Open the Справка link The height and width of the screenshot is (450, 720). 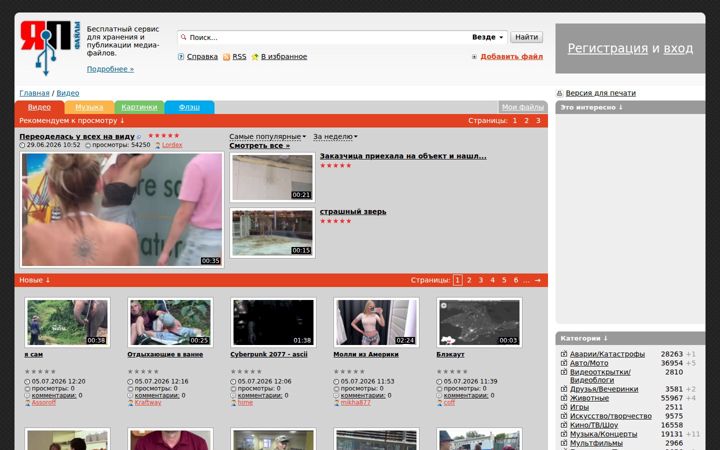tap(202, 57)
